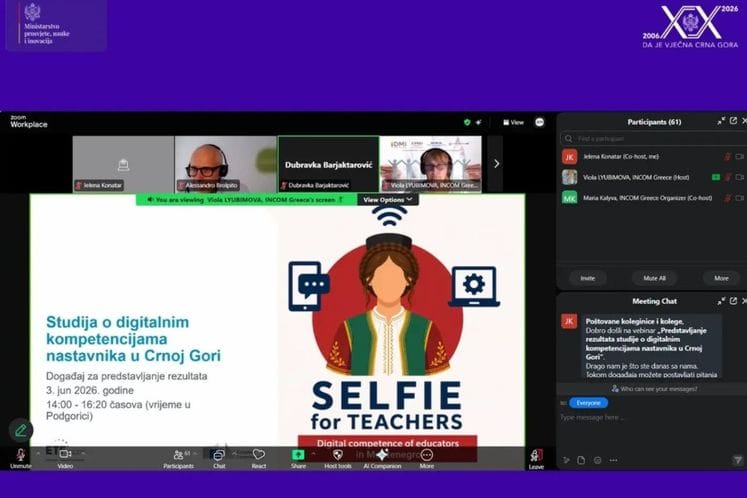The image size is (747, 498).
Task: Toggle Jelena Konatar's camera icon
Action: coord(739,157)
